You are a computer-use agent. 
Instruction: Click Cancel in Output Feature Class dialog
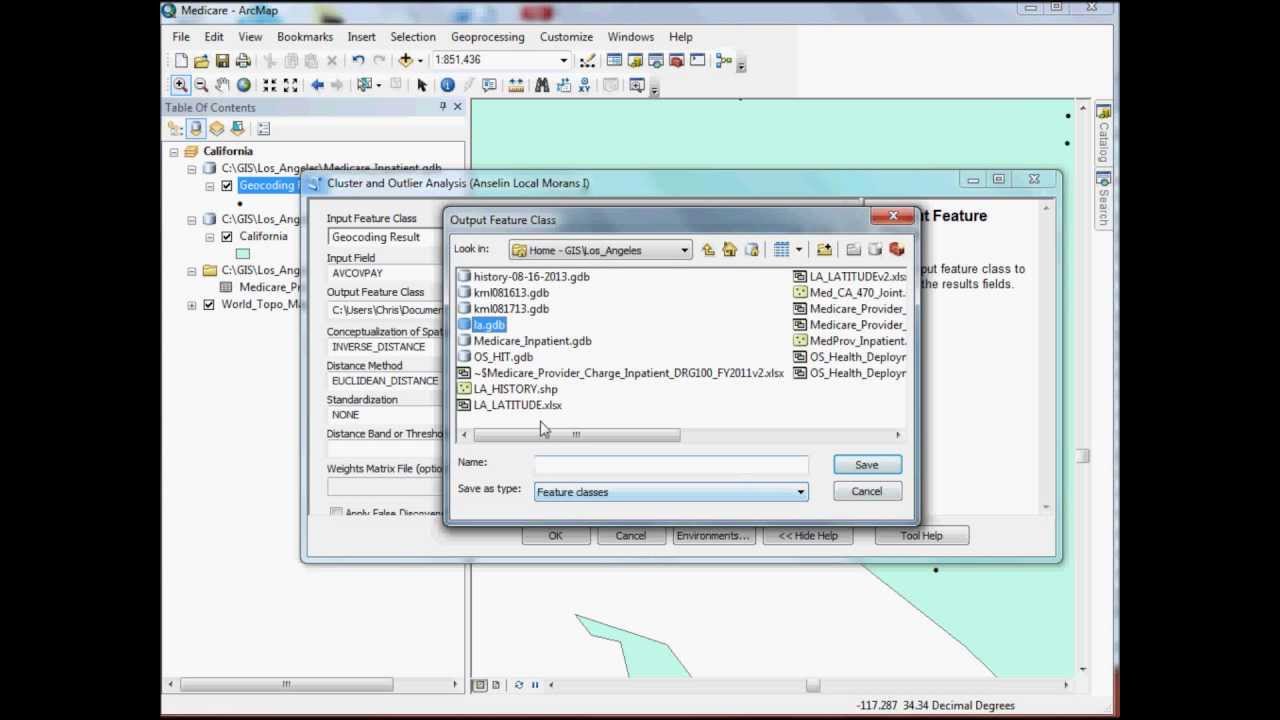(867, 491)
